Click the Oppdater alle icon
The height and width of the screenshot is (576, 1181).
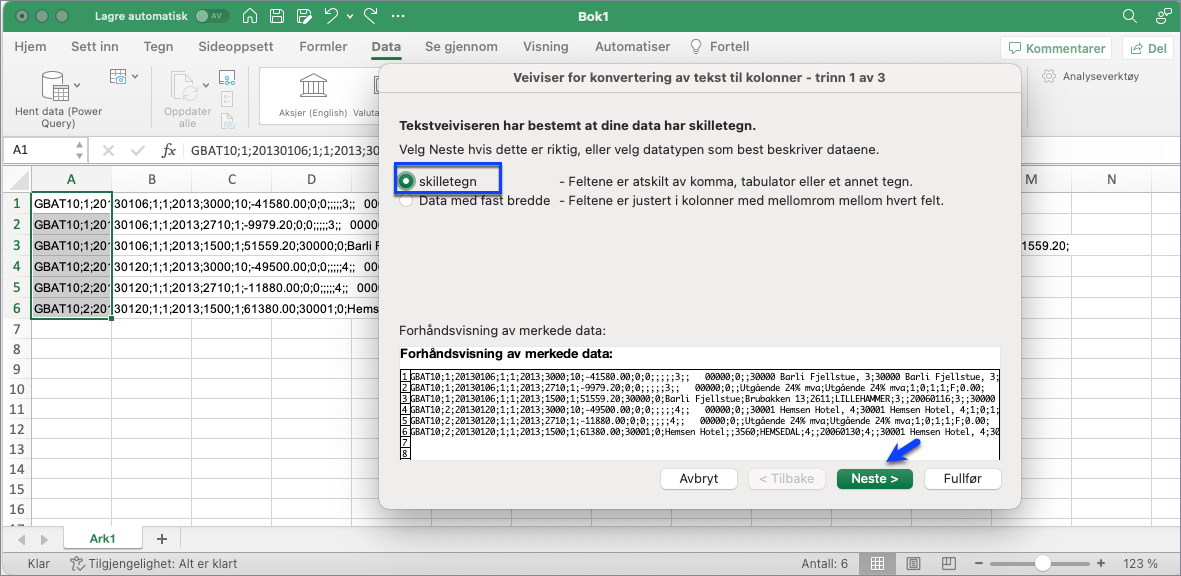pos(183,87)
